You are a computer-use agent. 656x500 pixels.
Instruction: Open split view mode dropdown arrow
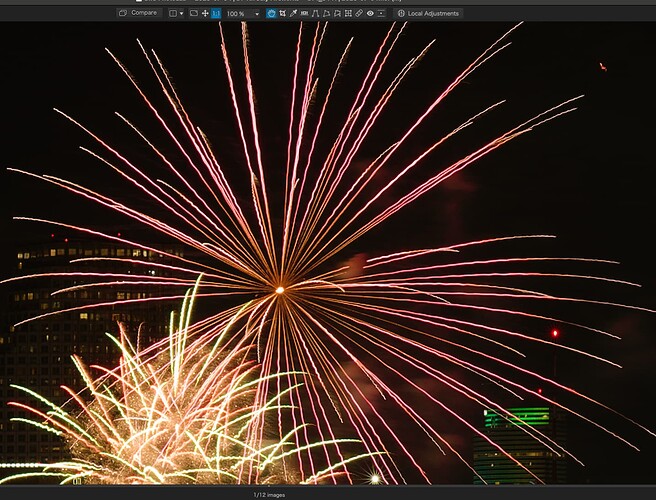(x=182, y=13)
